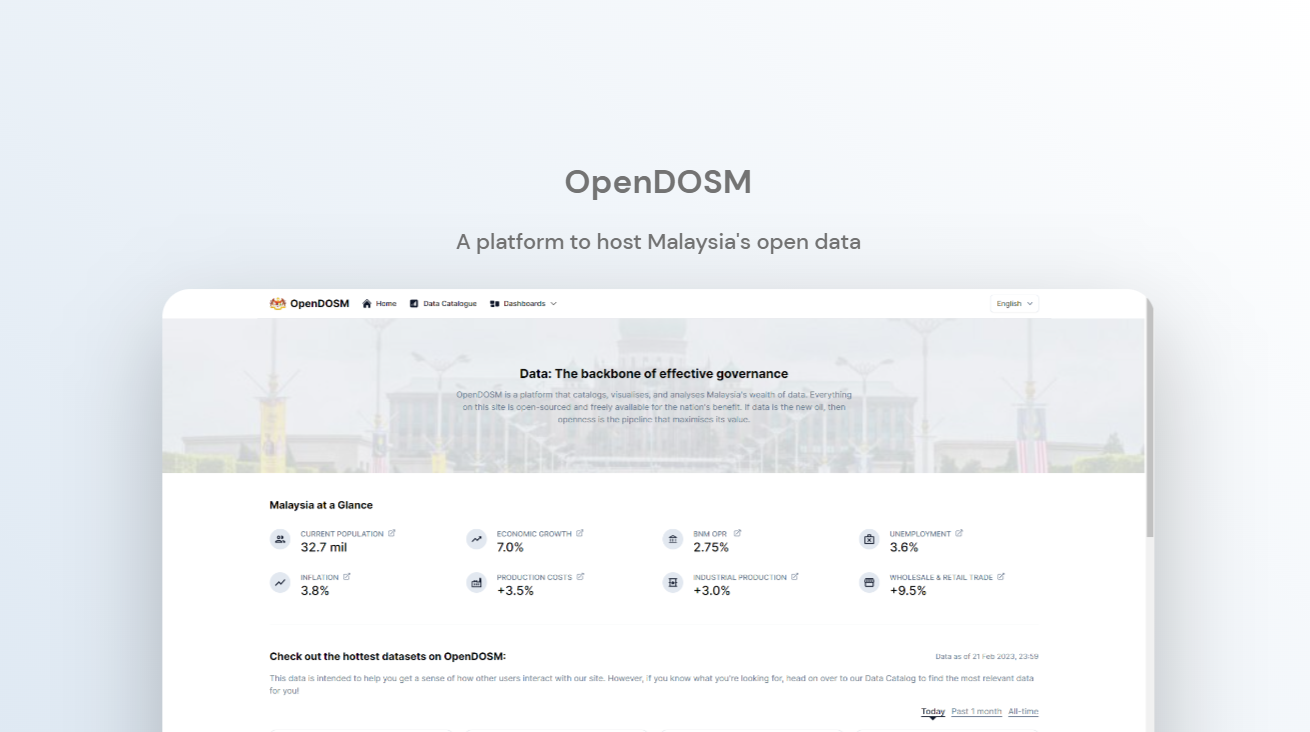Viewport: 1310px width, 732px height.
Task: Open external link icon beside Current Population
Action: click(x=392, y=533)
